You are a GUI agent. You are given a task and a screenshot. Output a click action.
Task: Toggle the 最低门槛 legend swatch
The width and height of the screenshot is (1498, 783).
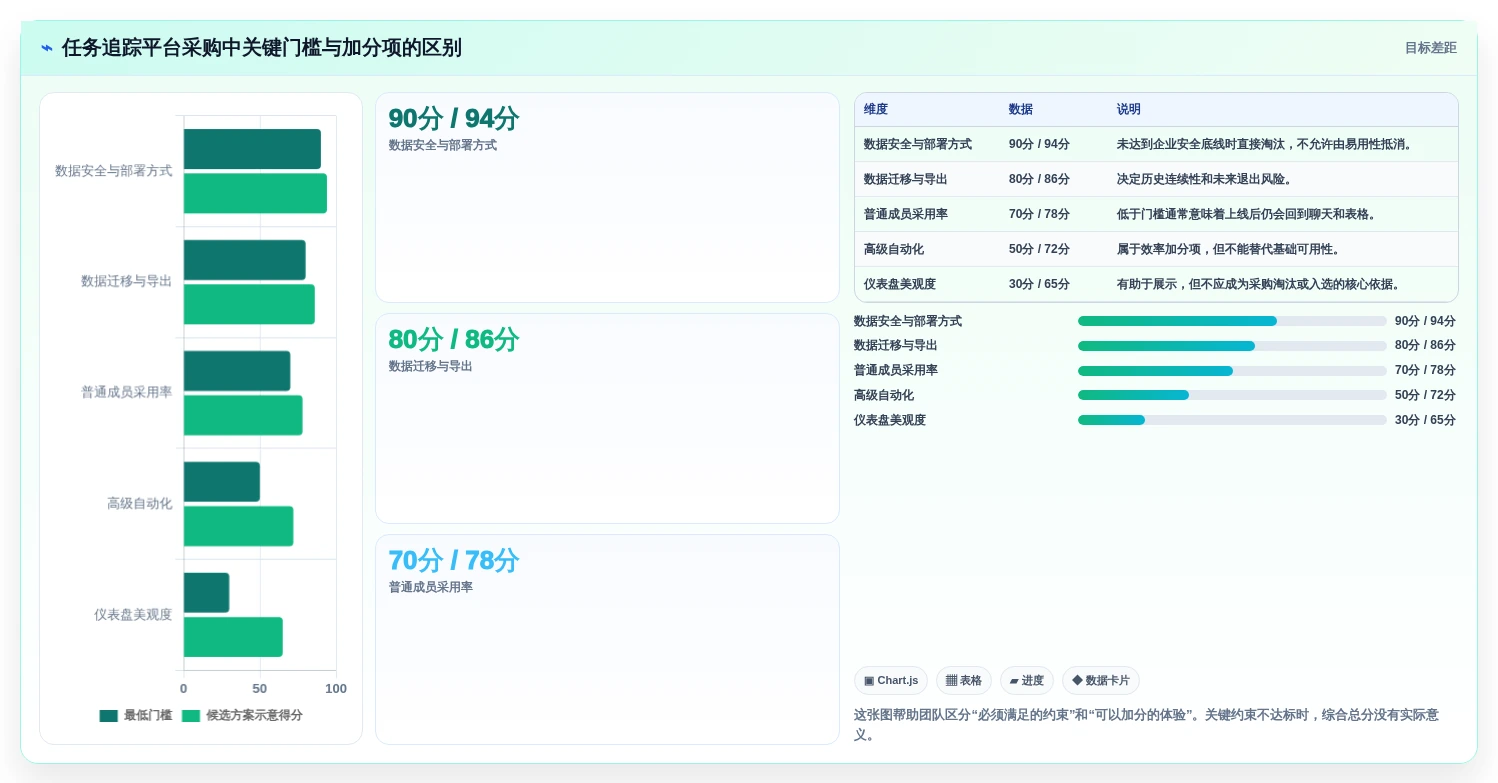pyautogui.click(x=108, y=716)
